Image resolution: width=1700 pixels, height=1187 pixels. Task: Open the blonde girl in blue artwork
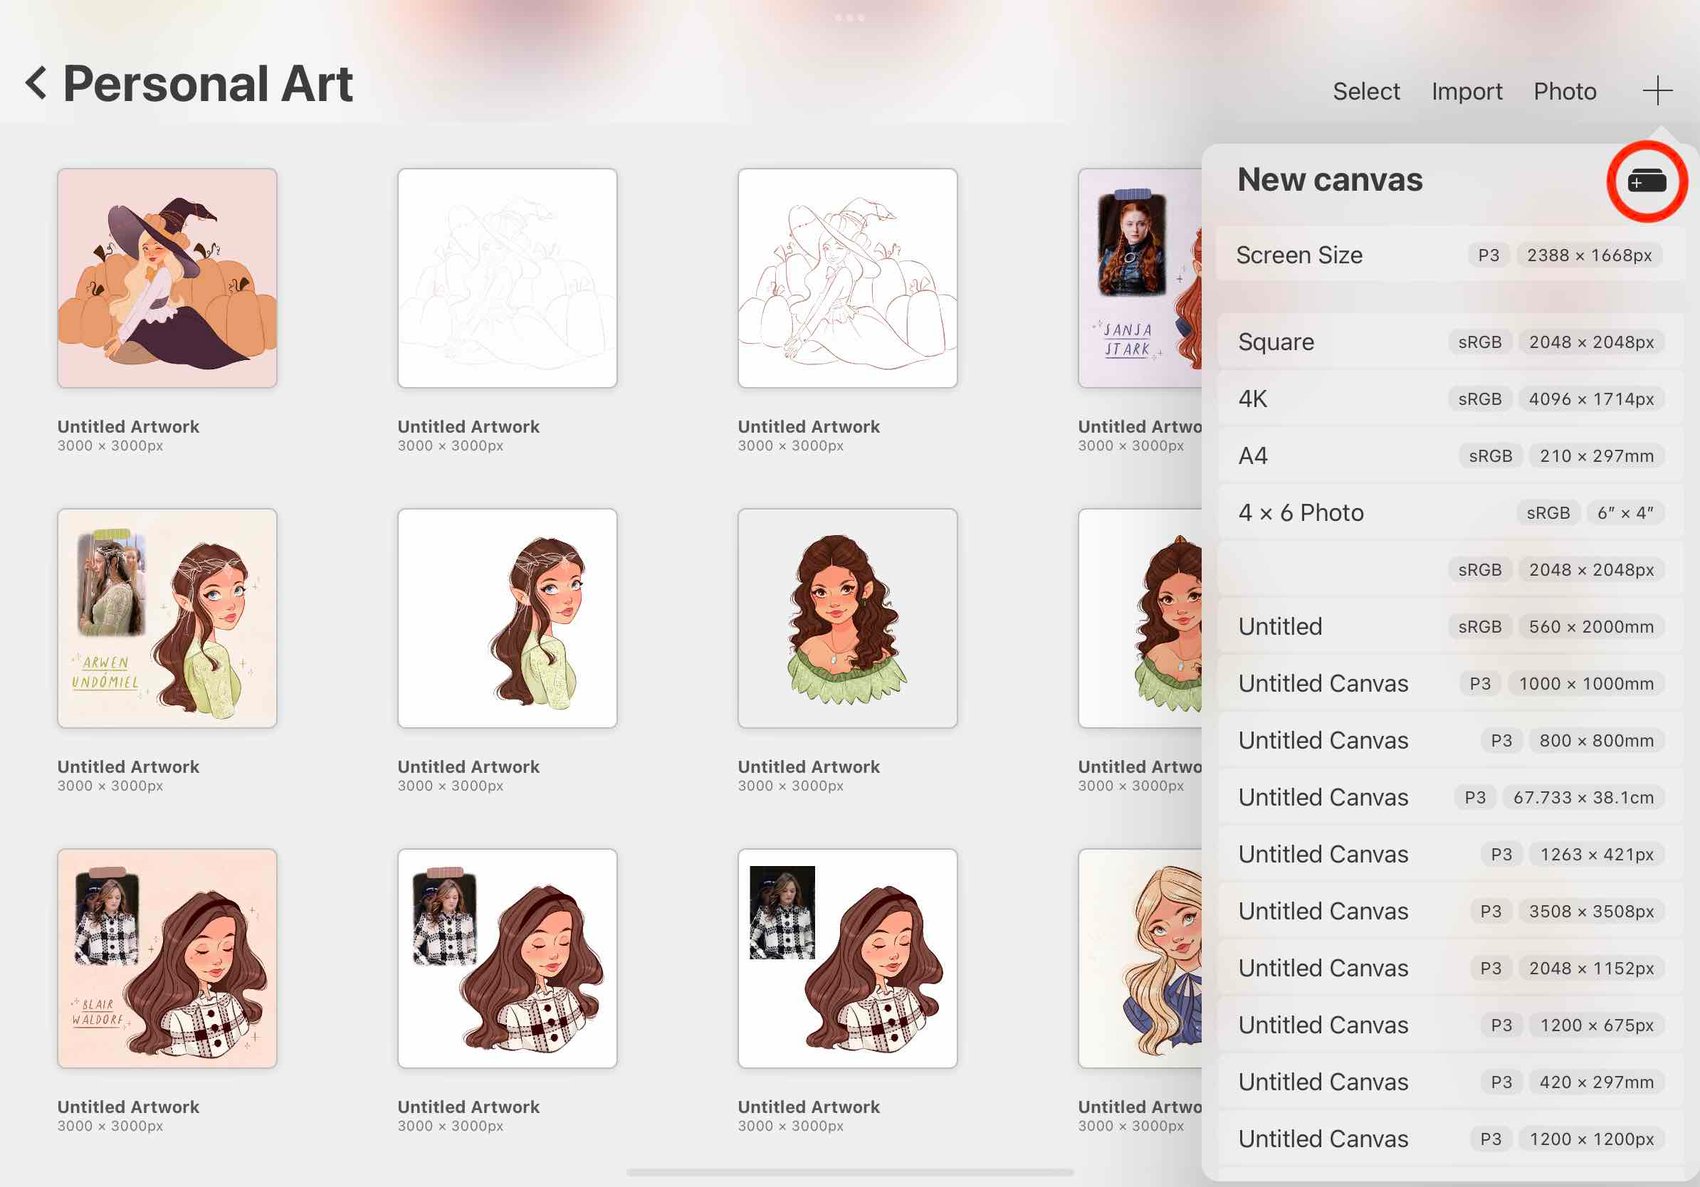click(1140, 958)
